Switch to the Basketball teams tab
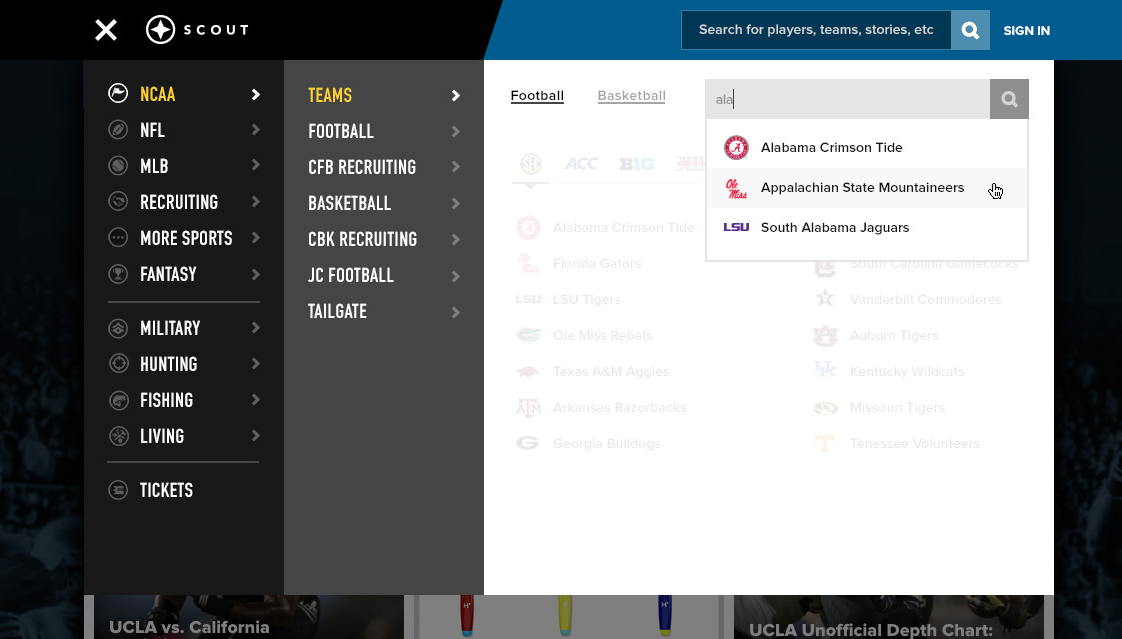Image resolution: width=1122 pixels, height=639 pixels. point(632,96)
